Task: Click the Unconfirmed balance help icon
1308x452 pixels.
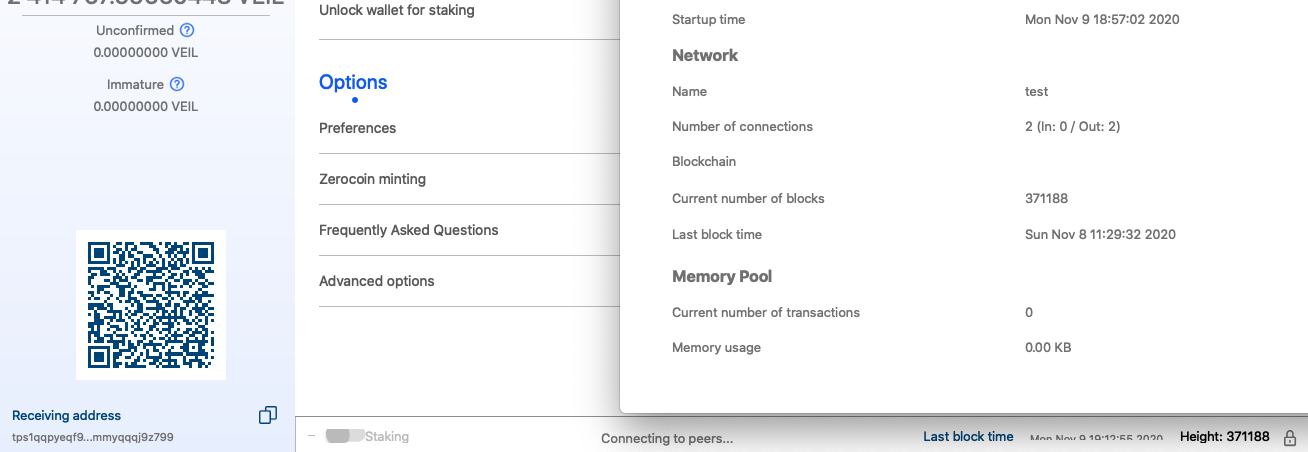Action: click(x=187, y=31)
